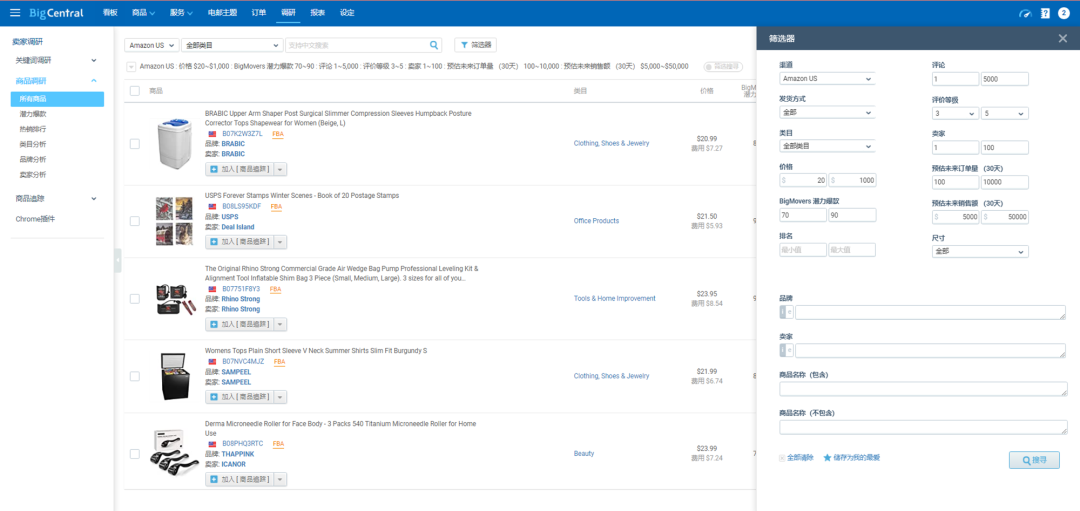Open the 发货方式 dropdown

(x=827, y=112)
